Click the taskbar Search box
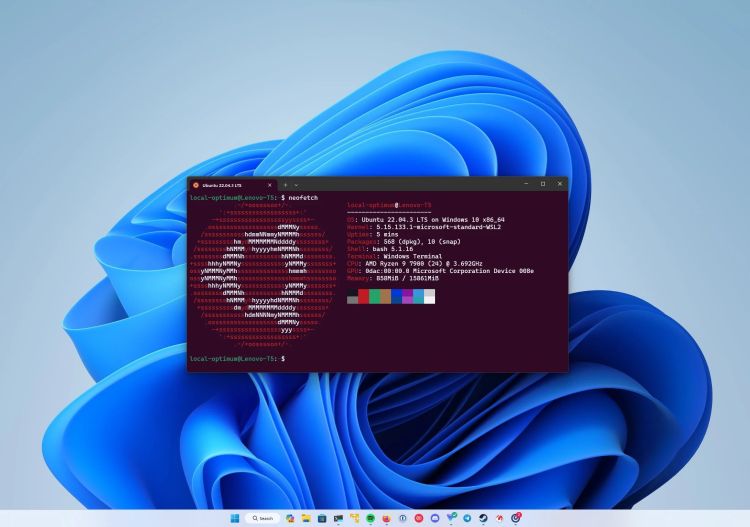Image resolution: width=750 pixels, height=527 pixels. [262, 518]
